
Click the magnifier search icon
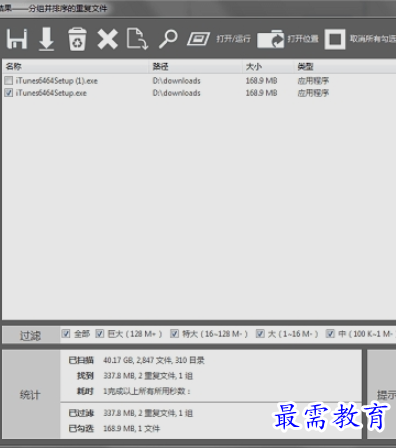click(x=168, y=39)
